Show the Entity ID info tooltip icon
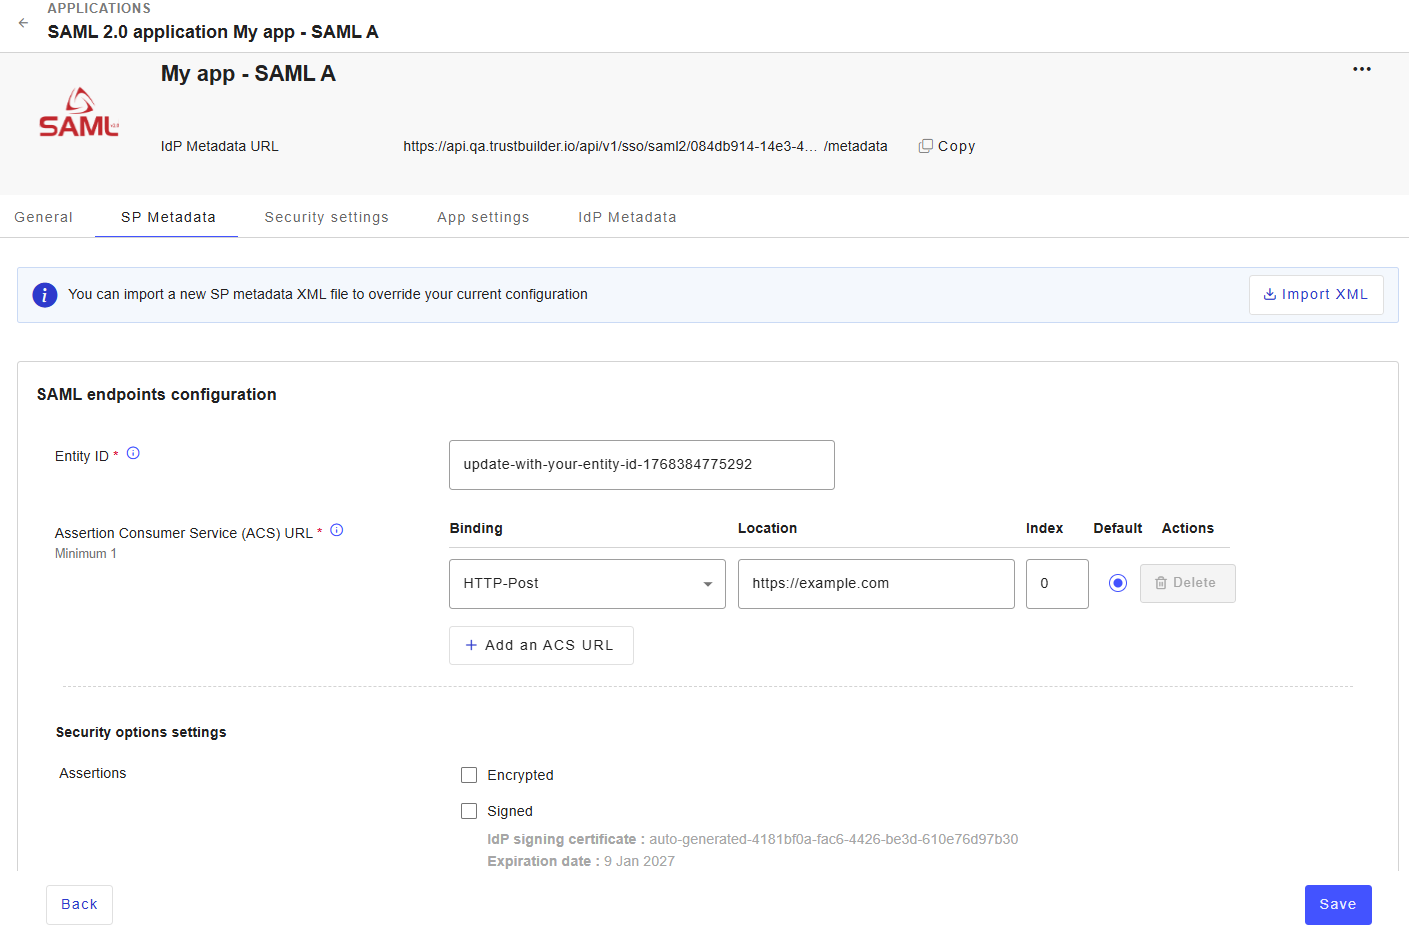Viewport: 1409px width, 933px height. pos(133,454)
